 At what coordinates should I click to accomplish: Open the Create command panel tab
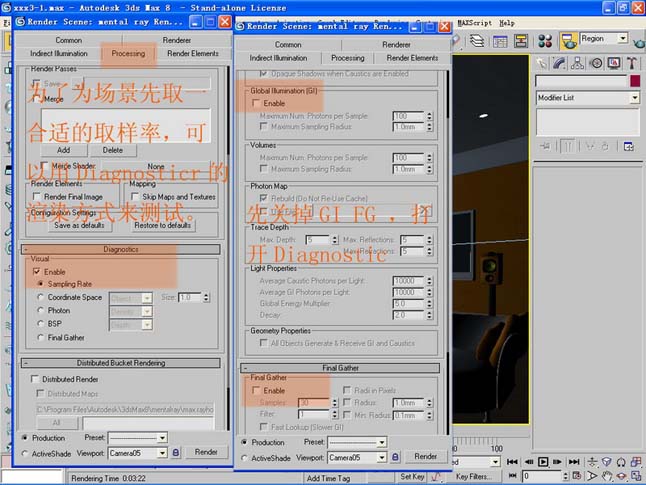point(541,63)
